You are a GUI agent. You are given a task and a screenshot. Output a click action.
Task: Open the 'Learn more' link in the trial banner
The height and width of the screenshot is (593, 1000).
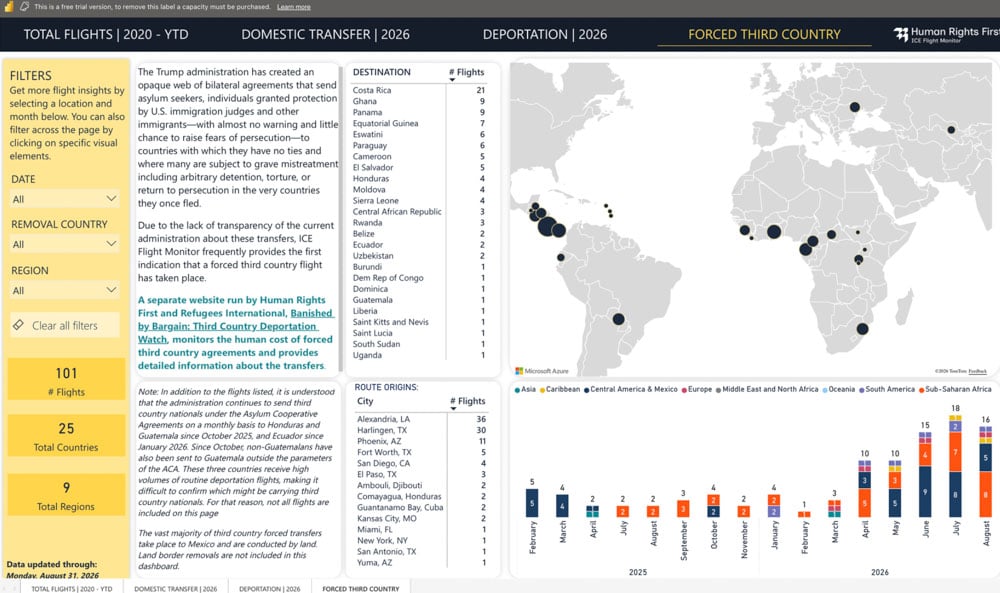pyautogui.click(x=293, y=7)
